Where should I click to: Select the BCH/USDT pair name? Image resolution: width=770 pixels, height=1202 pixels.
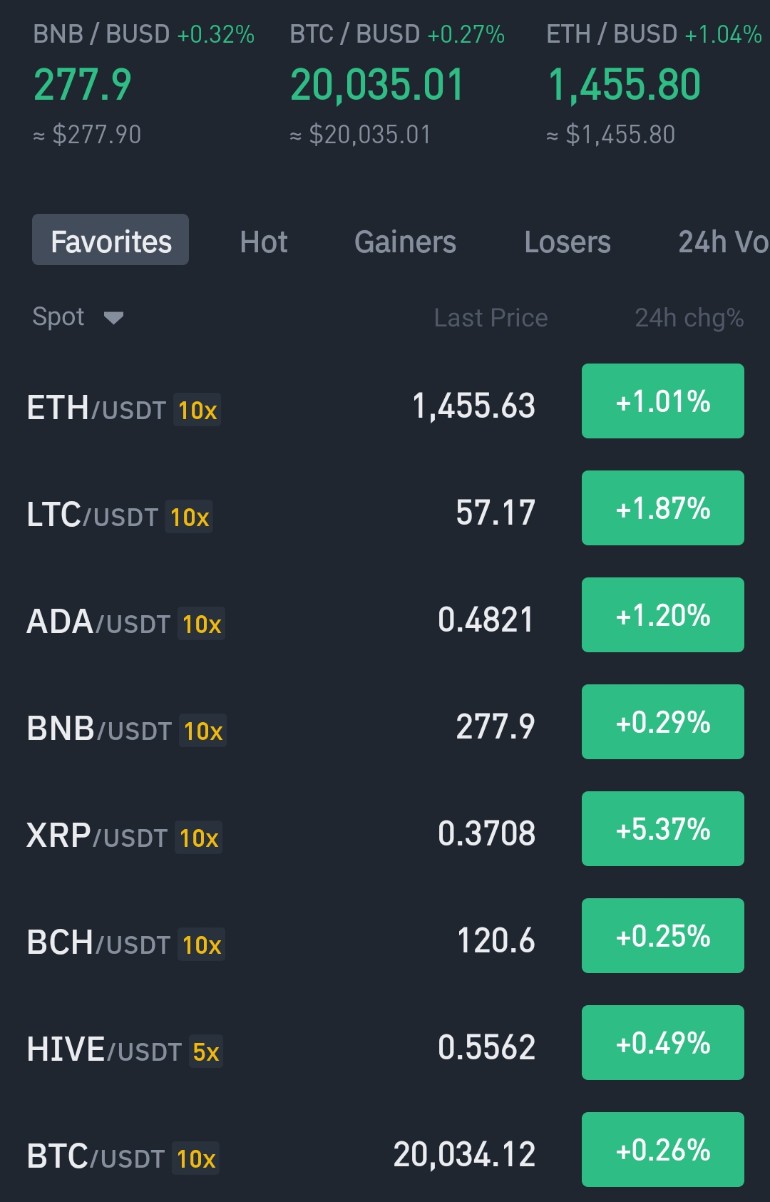(98, 942)
